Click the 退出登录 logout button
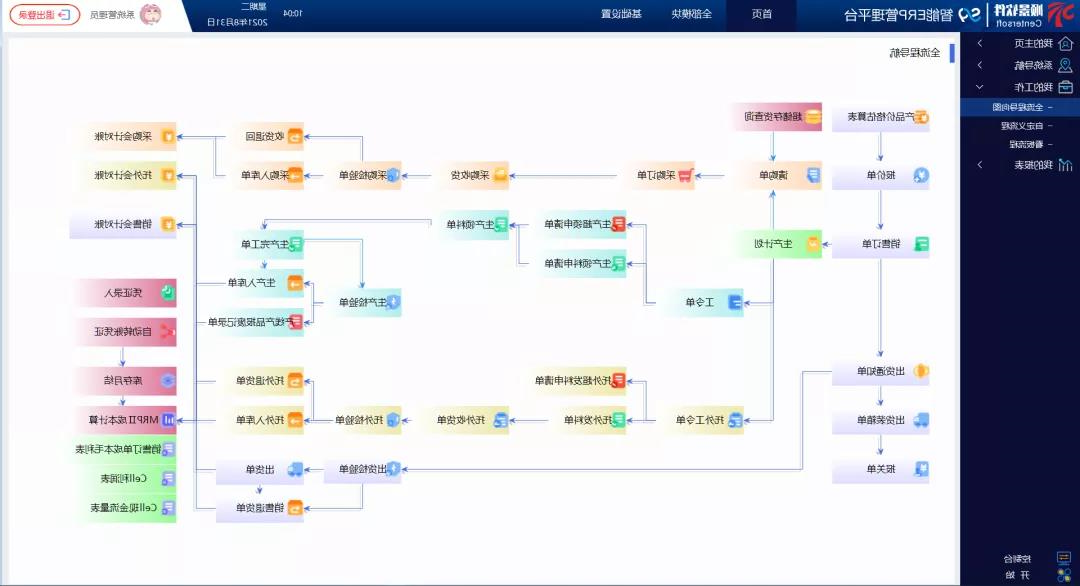Screen dimensions: 1080x586 [x=45, y=15]
